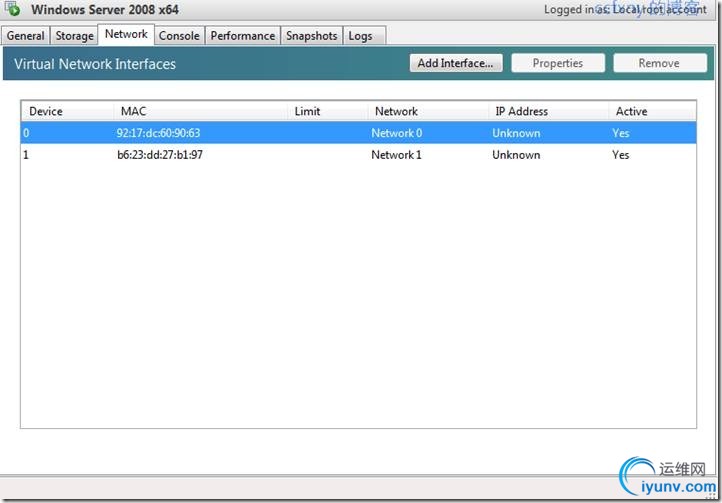Click the Network 0 cell
Screen dimensions: 722x503
point(396,133)
